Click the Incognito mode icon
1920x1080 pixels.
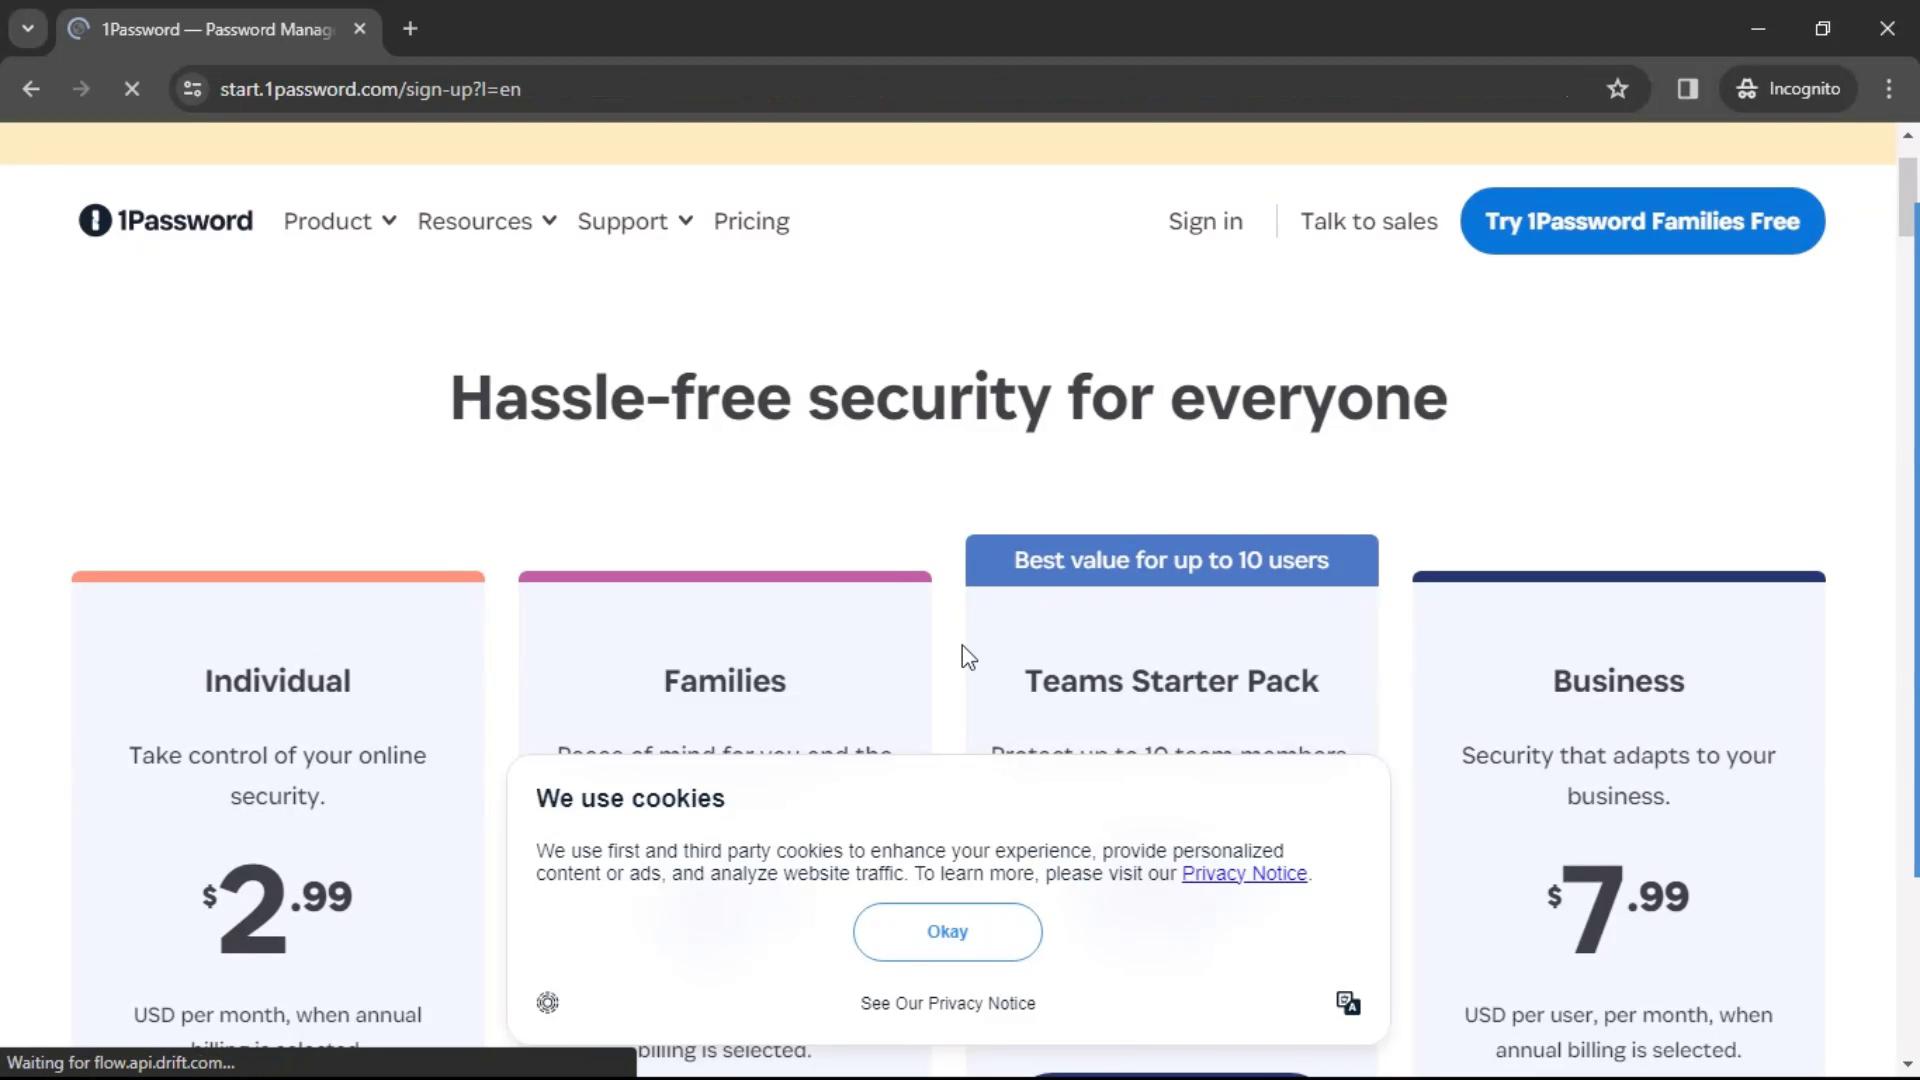tap(1747, 88)
